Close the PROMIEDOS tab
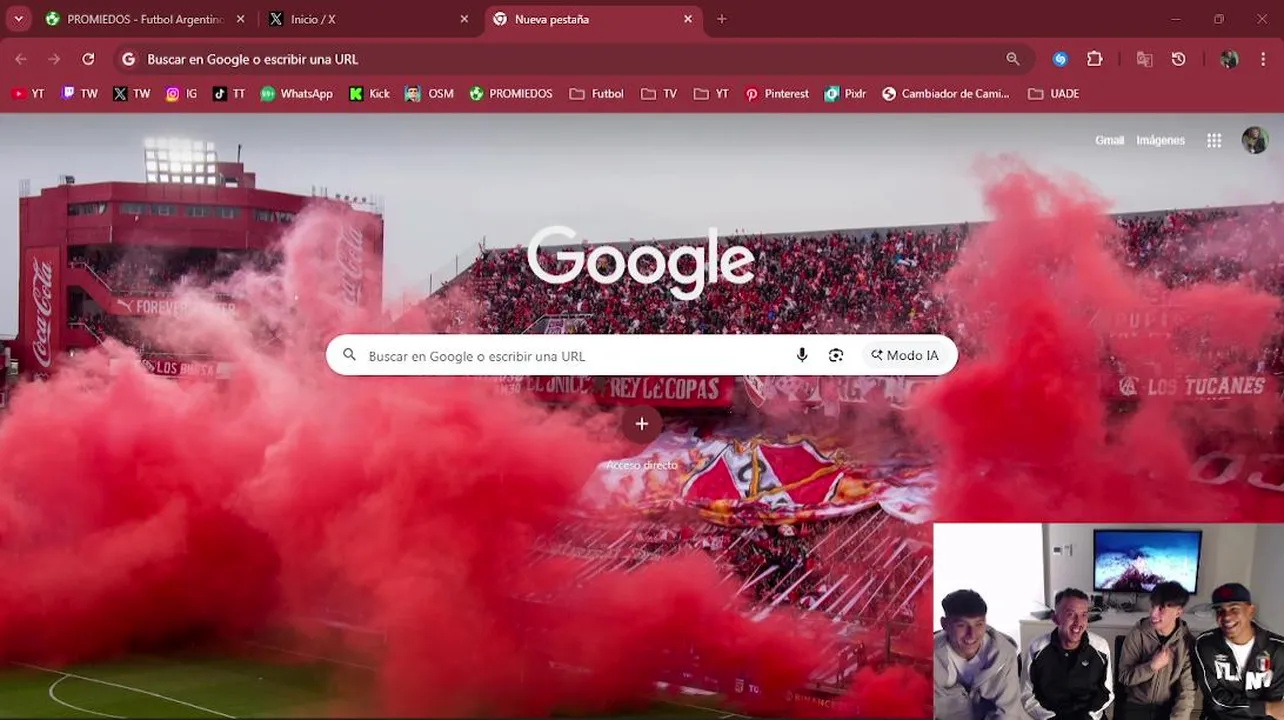The height and width of the screenshot is (720, 1284). click(x=240, y=19)
